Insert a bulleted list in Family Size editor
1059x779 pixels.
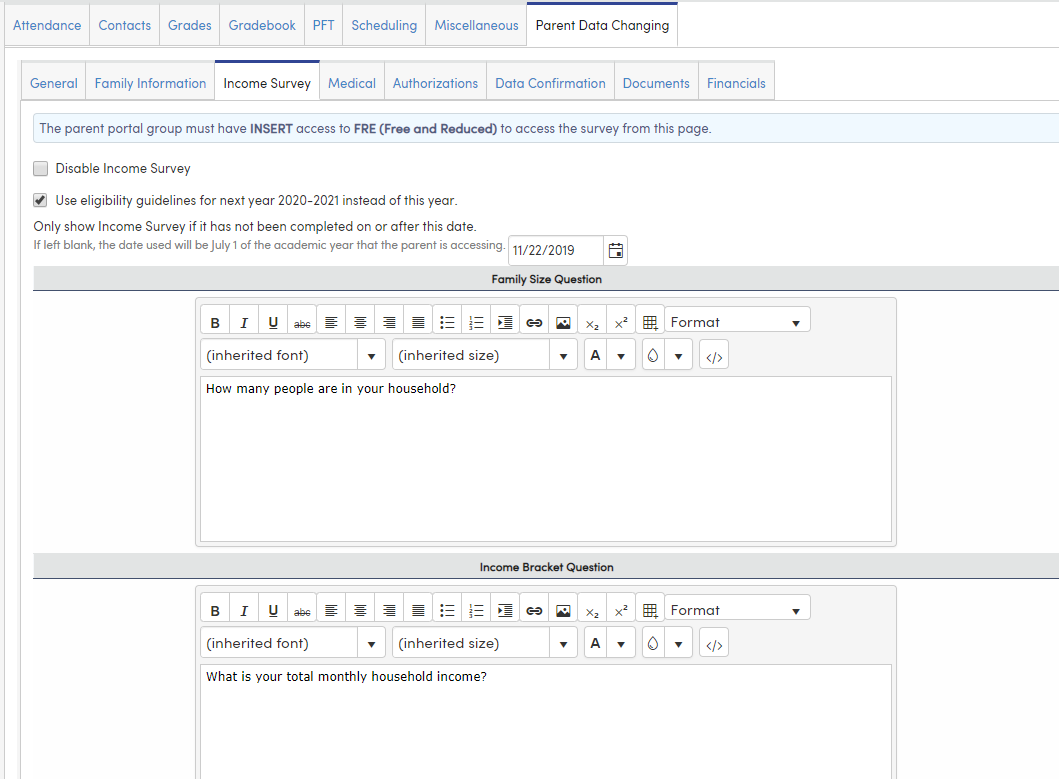[447, 320]
